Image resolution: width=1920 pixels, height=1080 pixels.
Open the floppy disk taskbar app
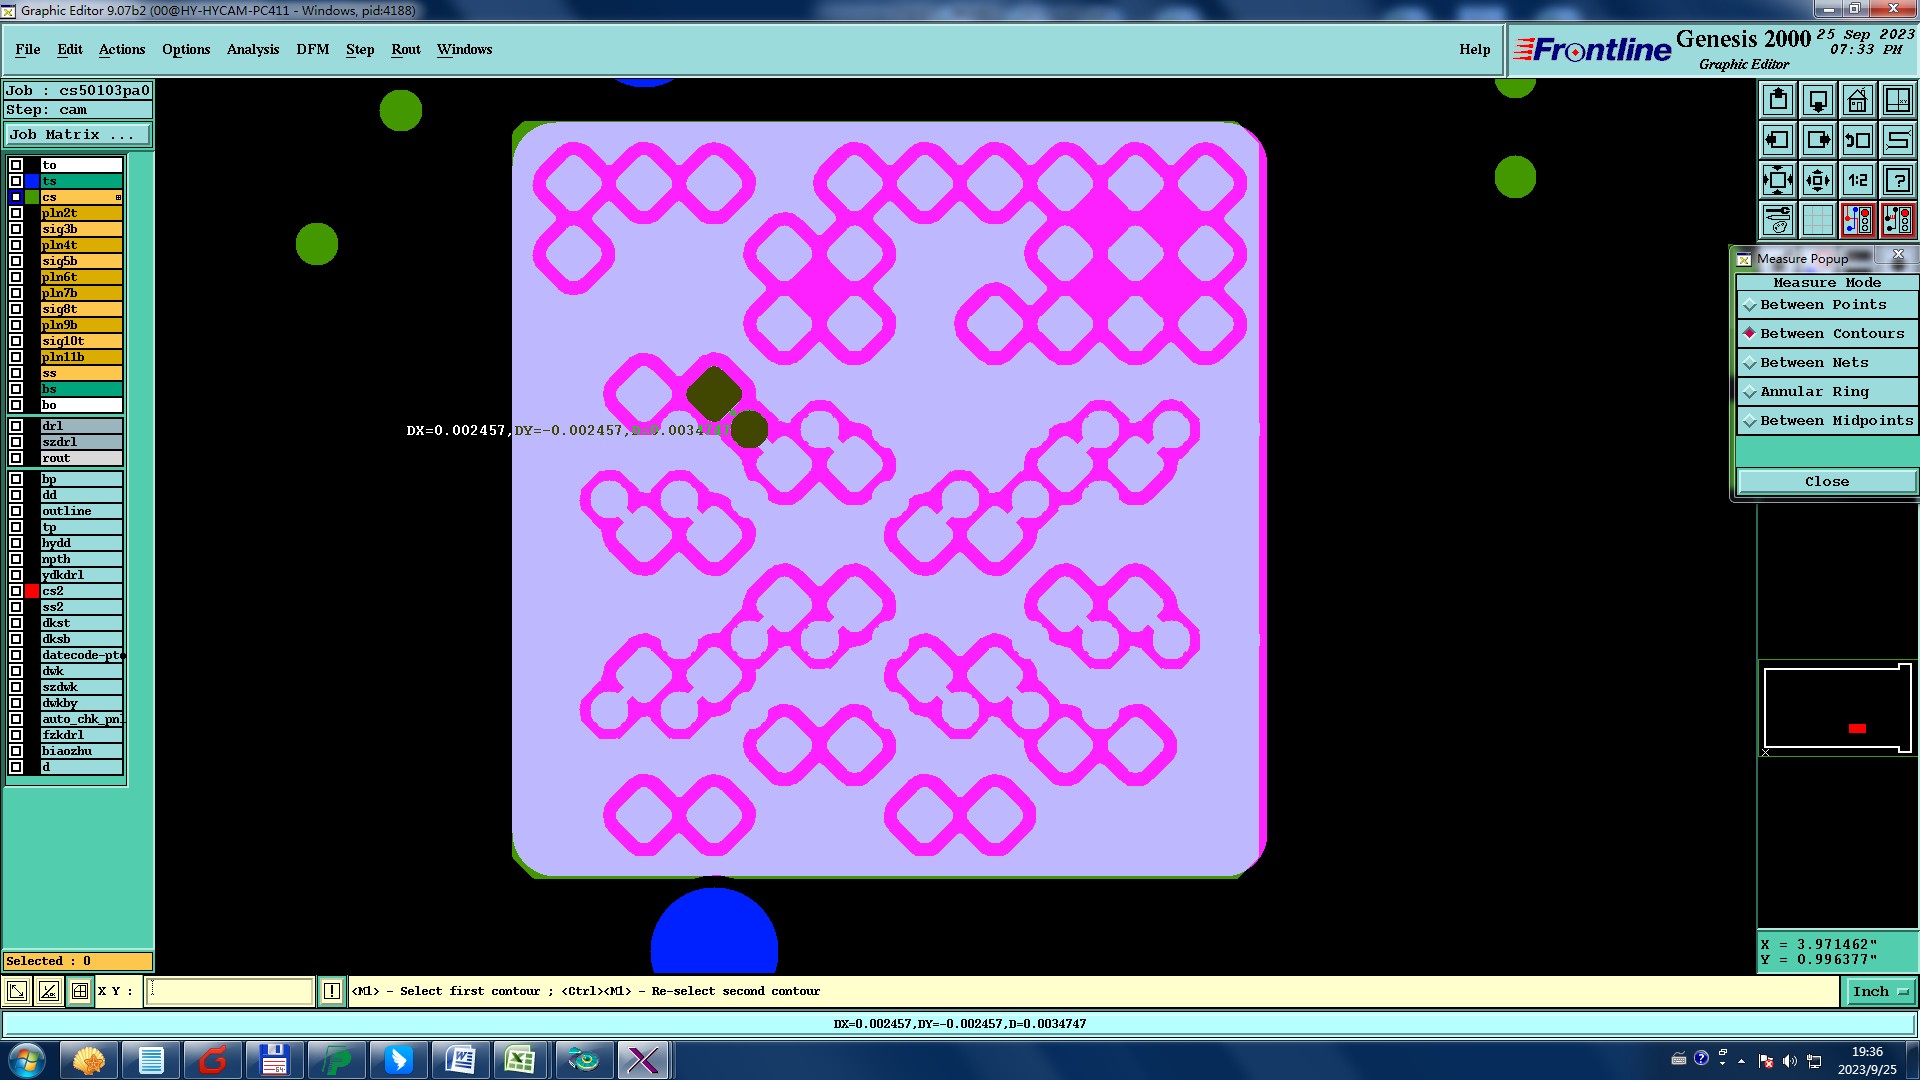[274, 1060]
